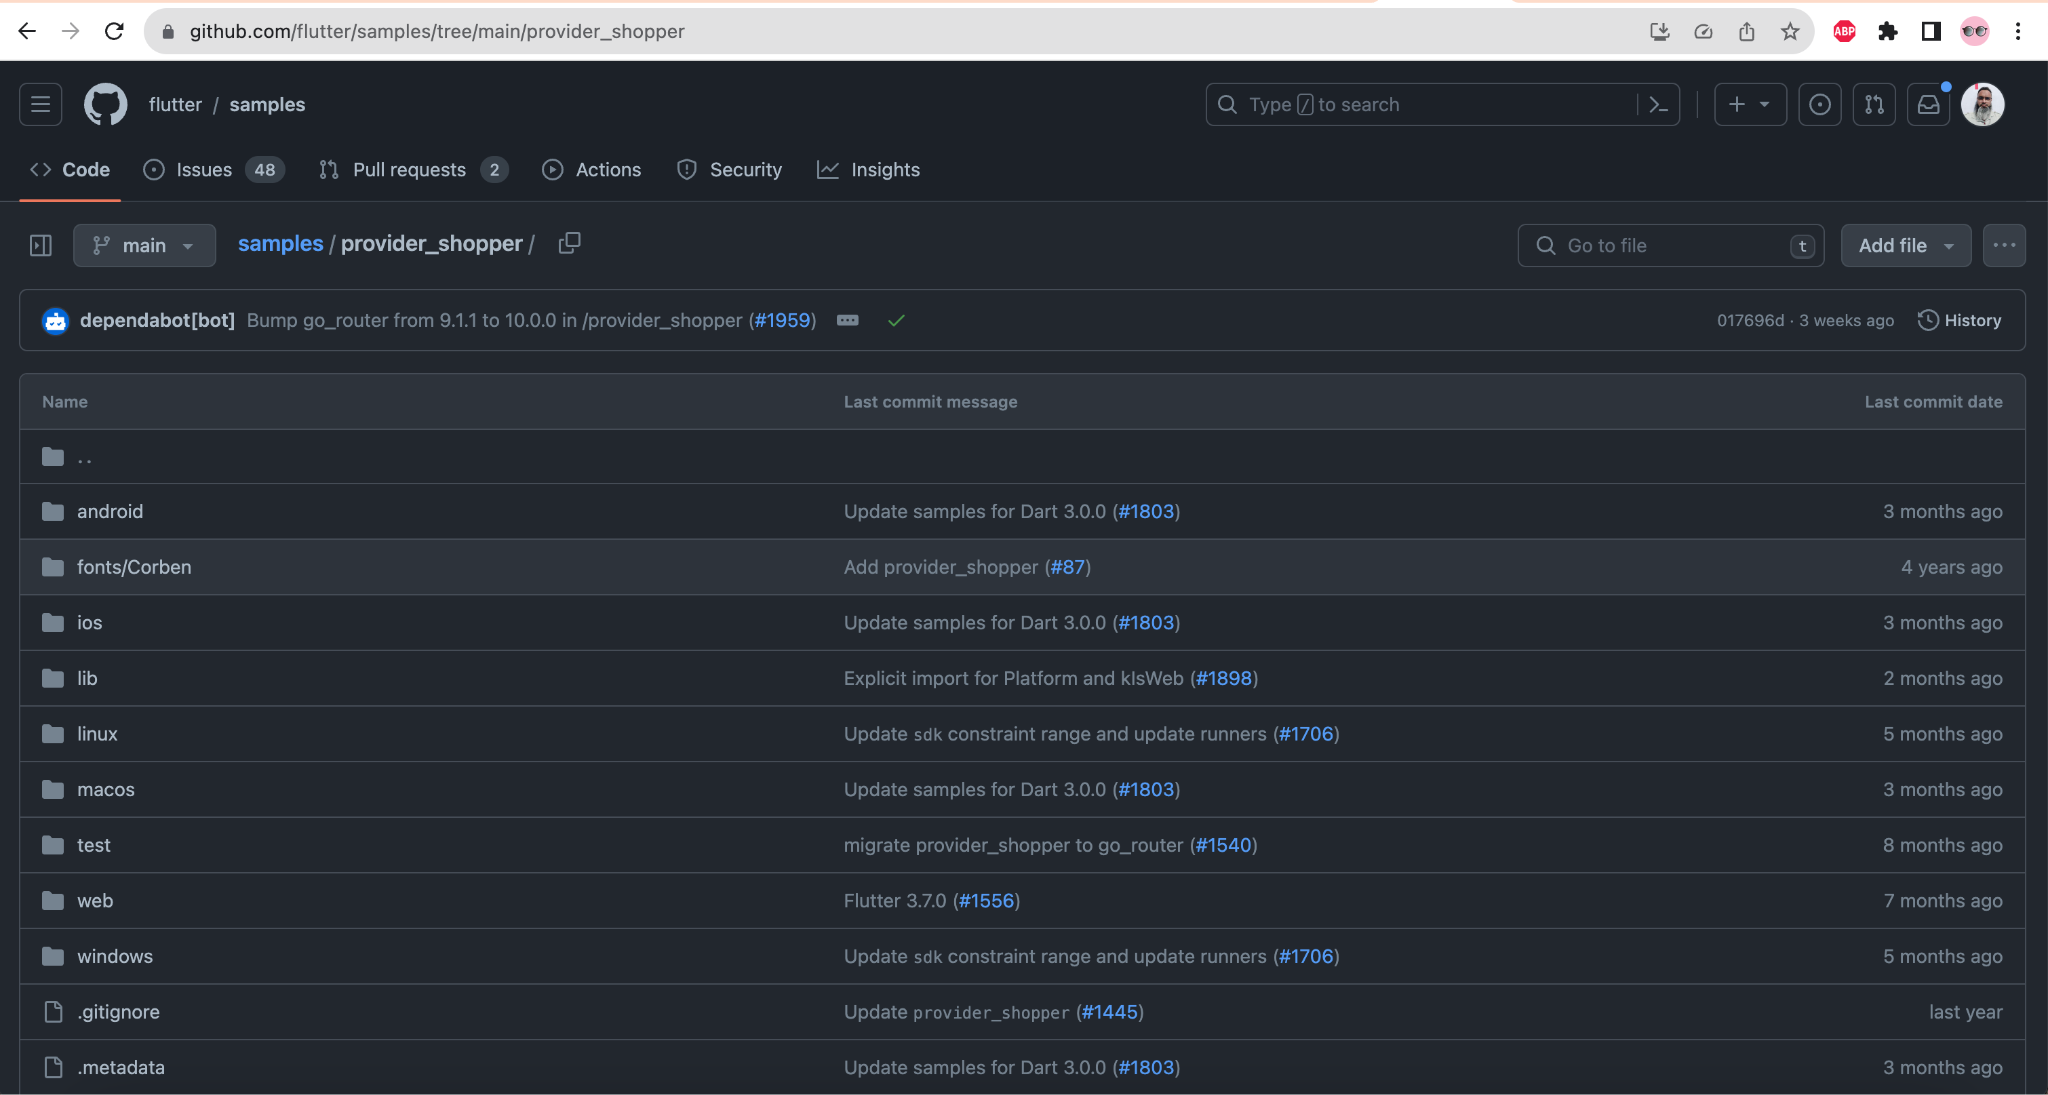
Task: Open the flutter organization link
Action: point(175,105)
